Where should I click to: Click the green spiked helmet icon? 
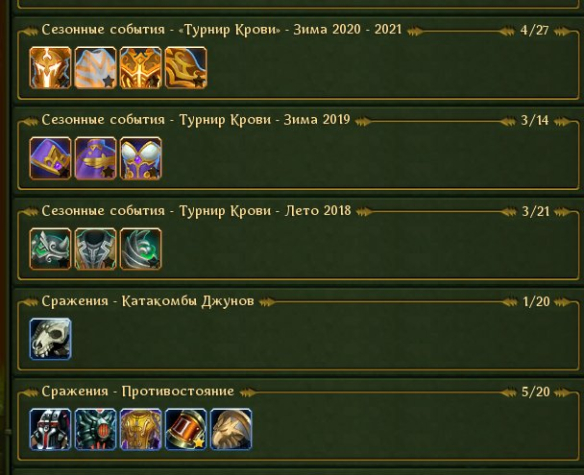(x=50, y=249)
